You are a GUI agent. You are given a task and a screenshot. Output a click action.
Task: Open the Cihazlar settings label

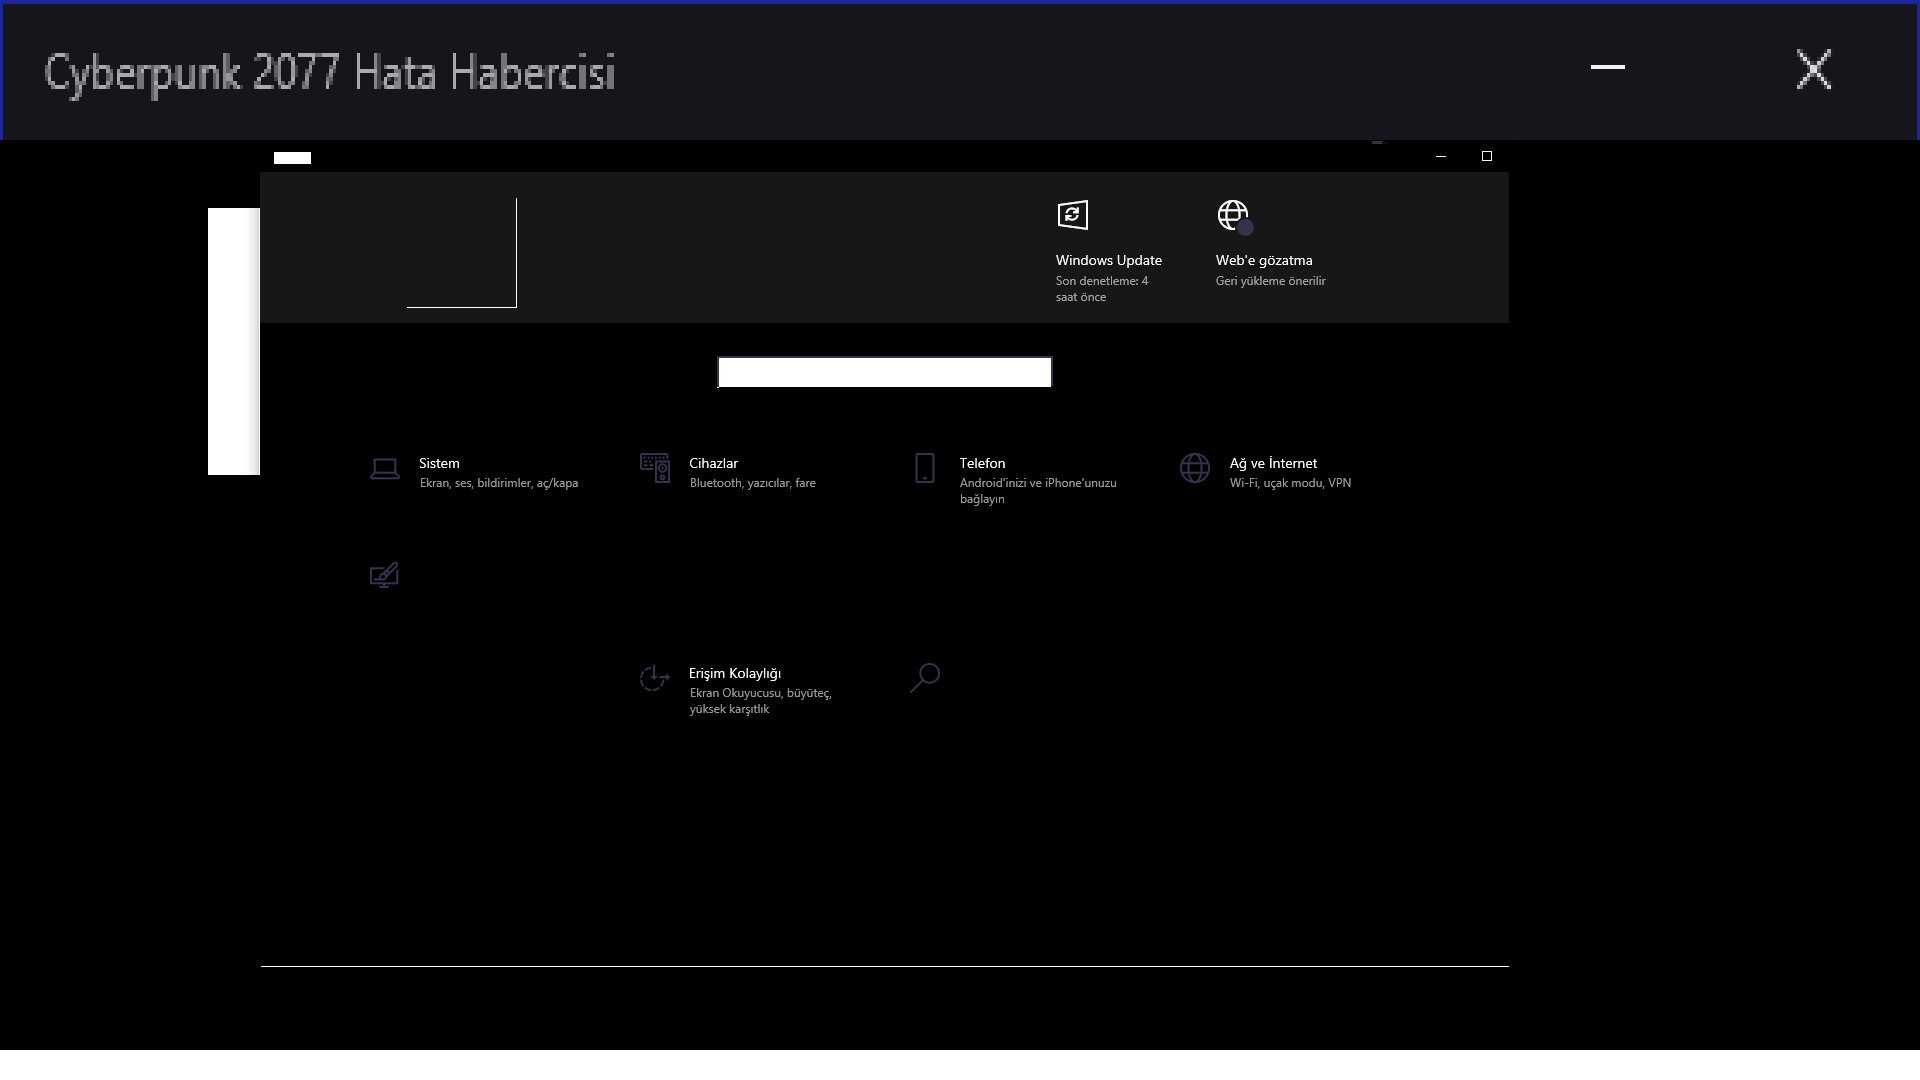[x=713, y=463]
